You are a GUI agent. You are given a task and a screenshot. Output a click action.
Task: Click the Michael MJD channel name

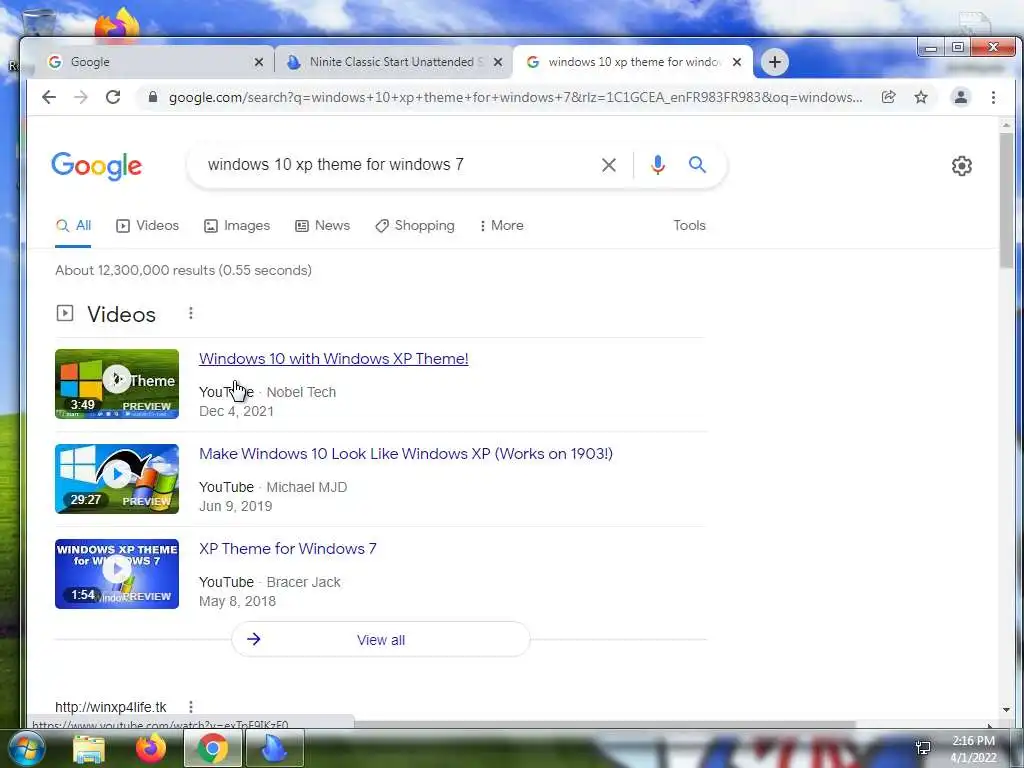tap(307, 487)
